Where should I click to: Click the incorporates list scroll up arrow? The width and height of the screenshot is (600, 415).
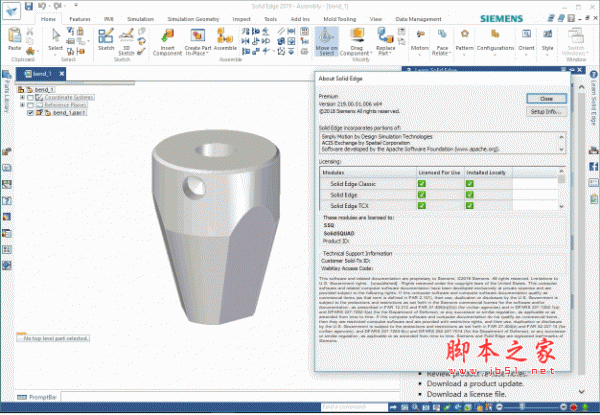click(x=562, y=137)
